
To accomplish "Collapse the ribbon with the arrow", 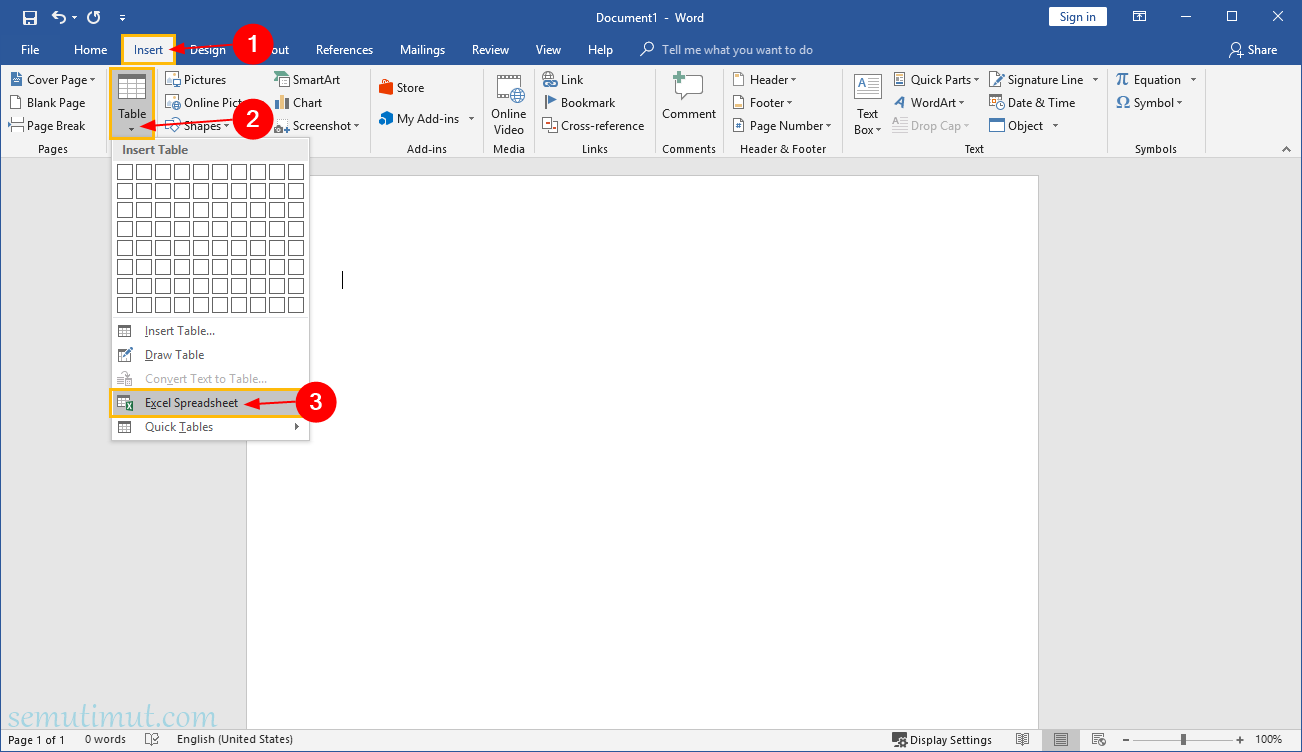I will point(1286,149).
